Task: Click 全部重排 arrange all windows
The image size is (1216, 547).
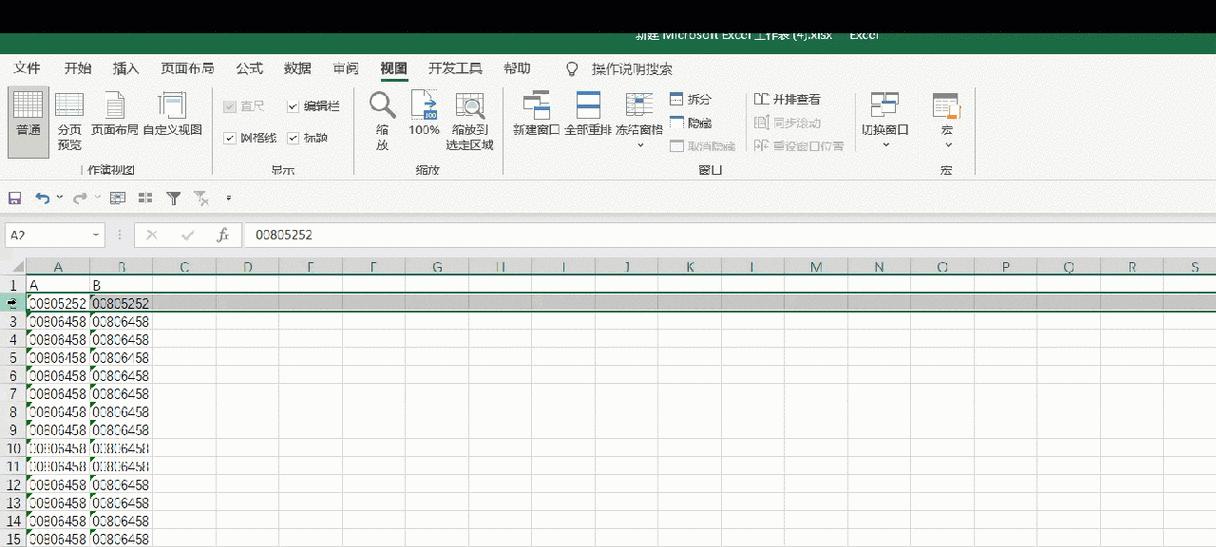Action: pos(588,115)
